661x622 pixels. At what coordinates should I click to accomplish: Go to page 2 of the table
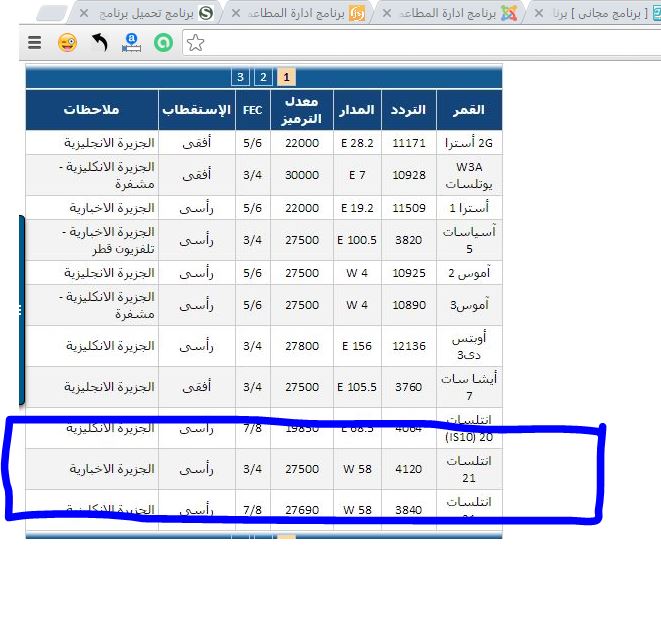pos(263,77)
